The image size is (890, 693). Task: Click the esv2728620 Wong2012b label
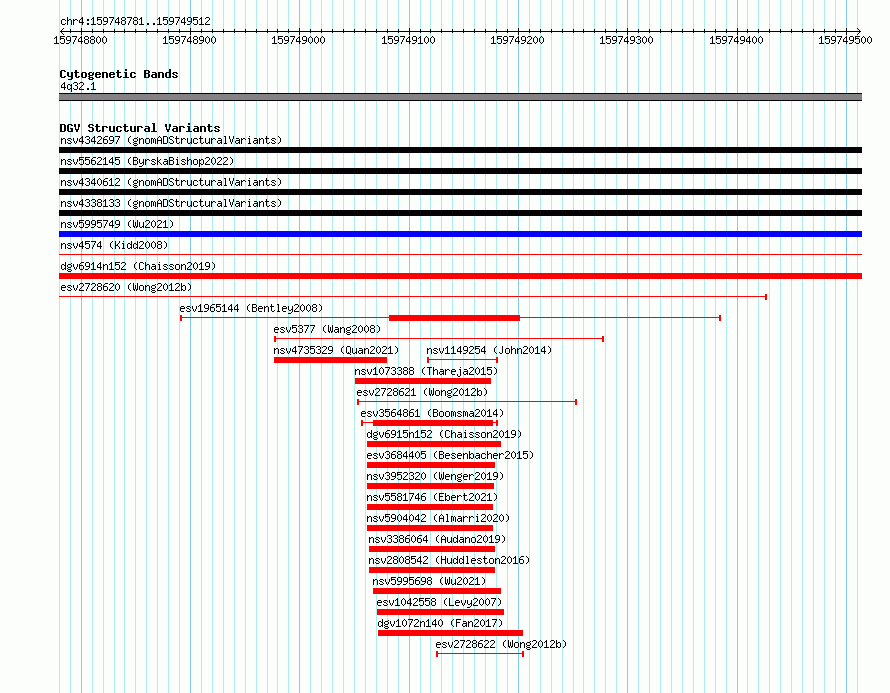pyautogui.click(x=126, y=287)
